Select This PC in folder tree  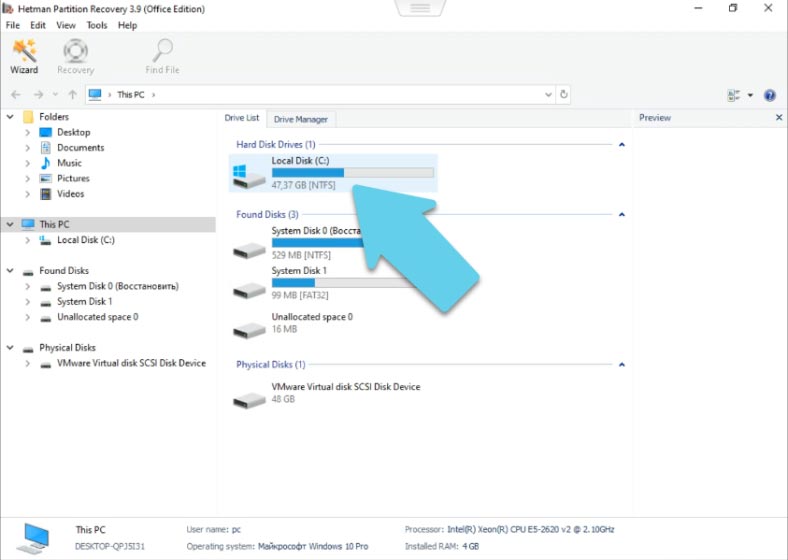click(54, 224)
